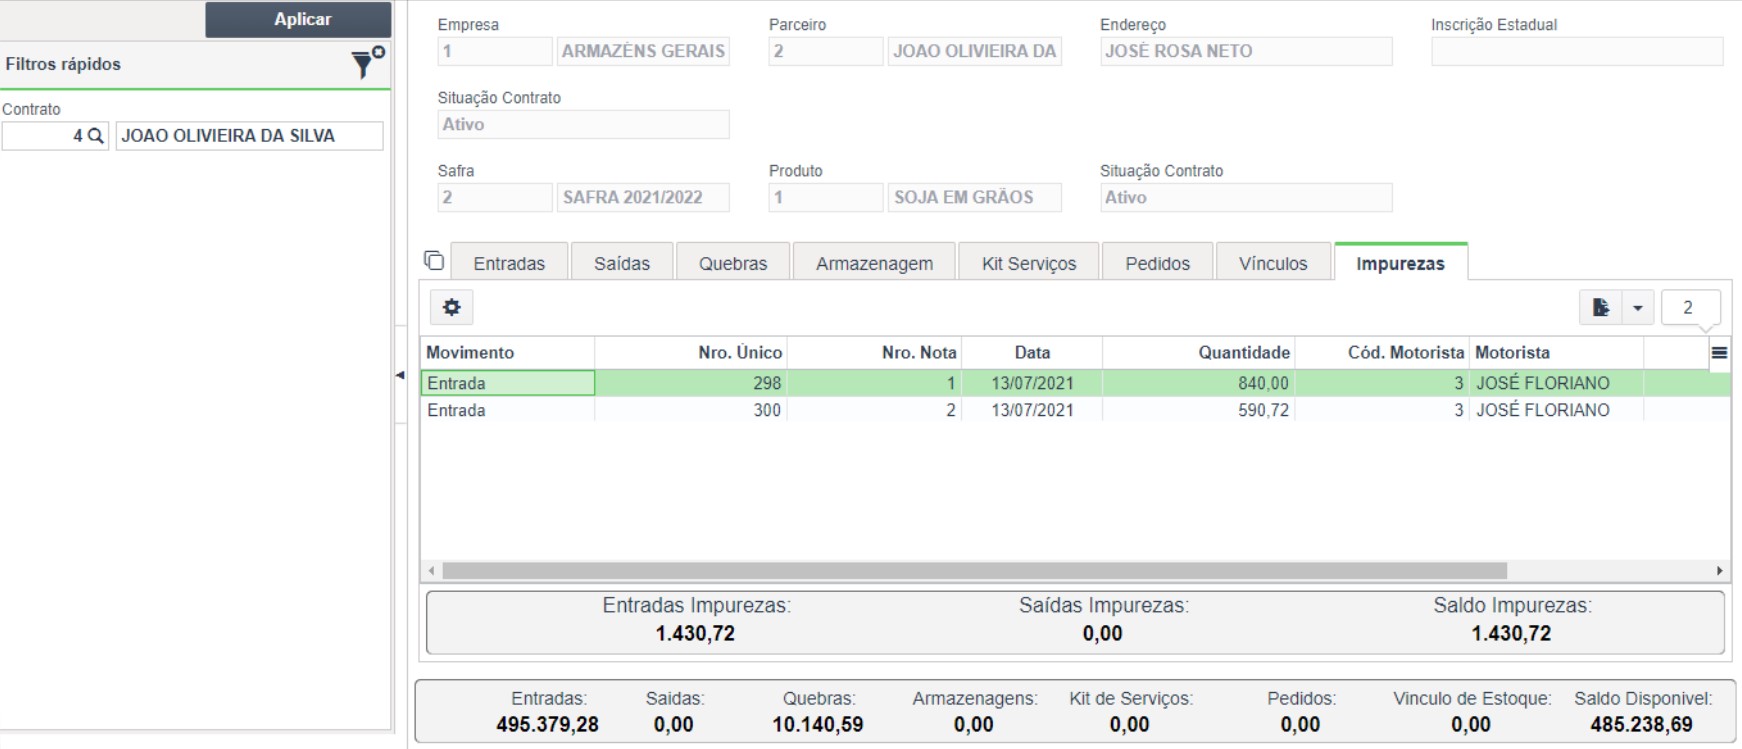Sort by the Quantidade column header

pos(1199,352)
